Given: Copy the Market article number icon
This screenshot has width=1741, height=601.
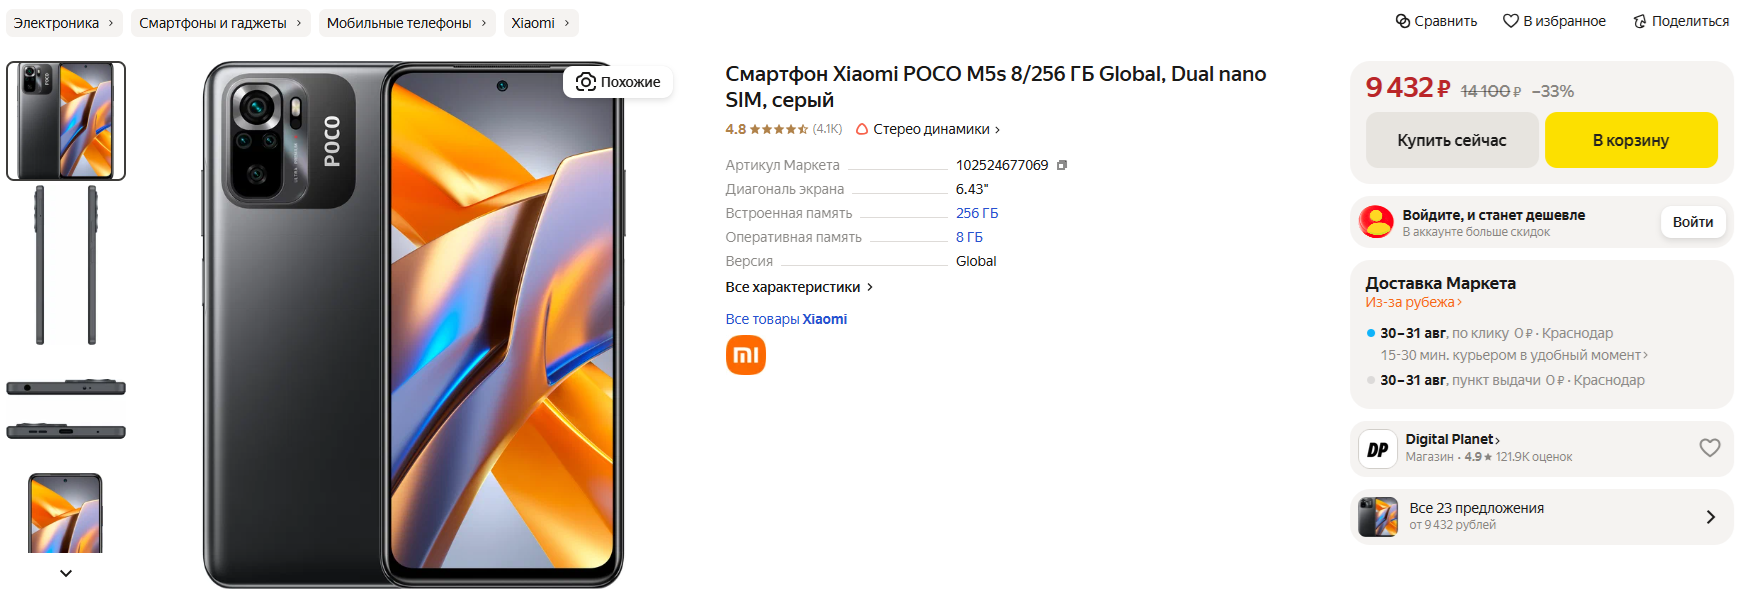Looking at the screenshot, I should 1062,165.
